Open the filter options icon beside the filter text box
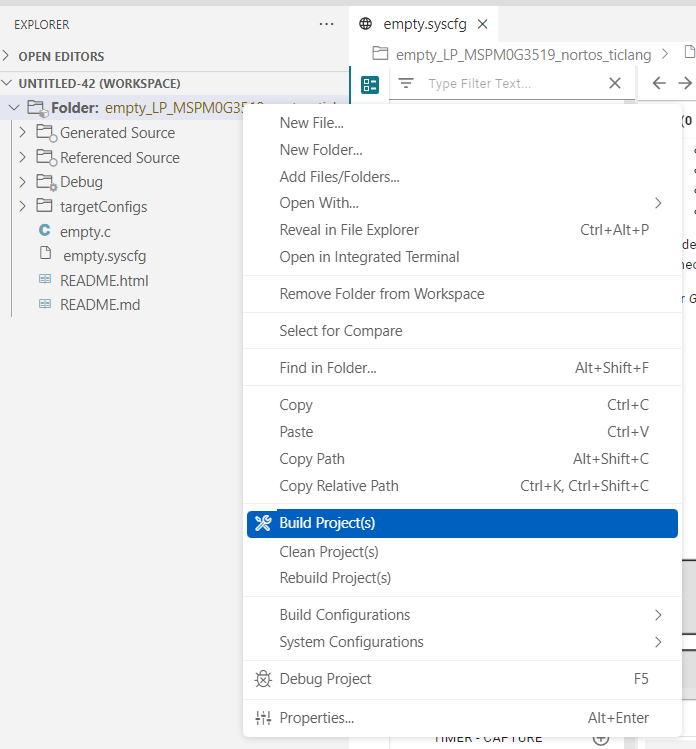The width and height of the screenshot is (696, 749). (x=406, y=84)
